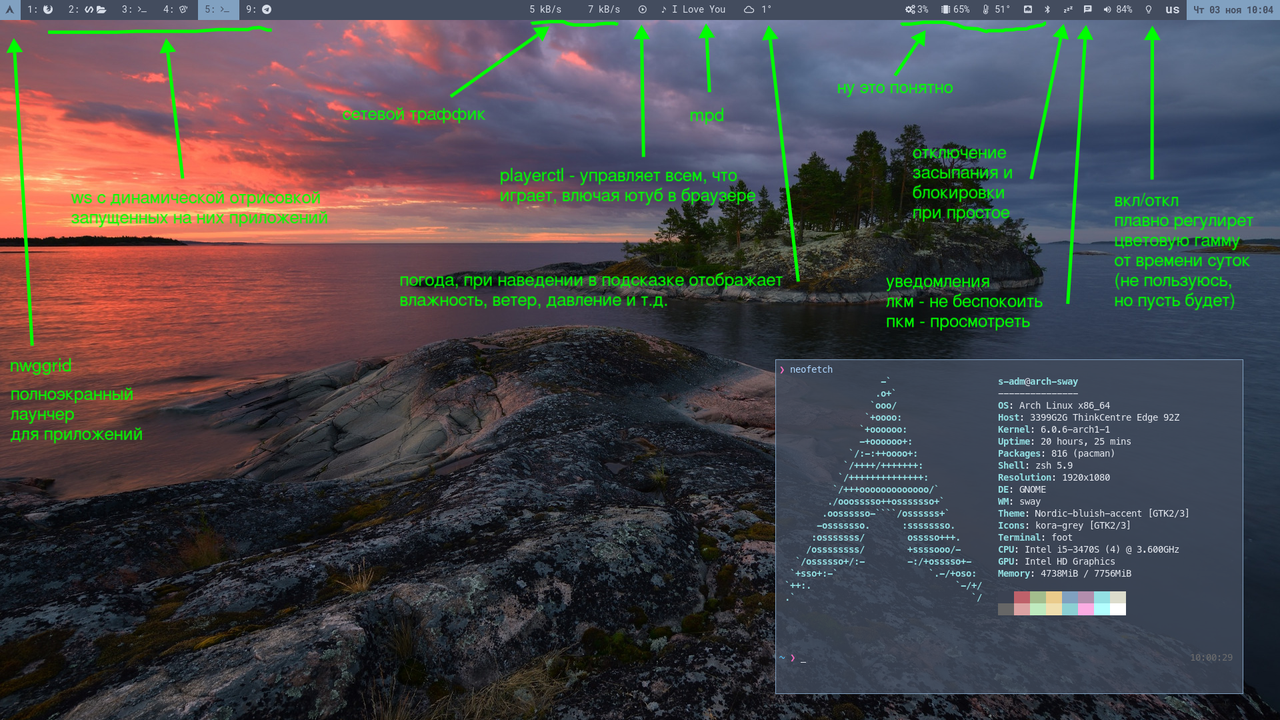Click the OS: Arch Linux x86_64 line
The image size is (1280, 720).
click(1054, 406)
